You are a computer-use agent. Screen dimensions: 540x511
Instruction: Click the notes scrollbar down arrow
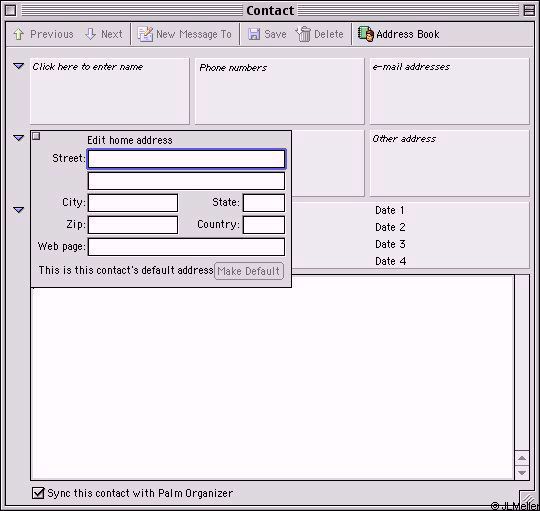tap(522, 472)
